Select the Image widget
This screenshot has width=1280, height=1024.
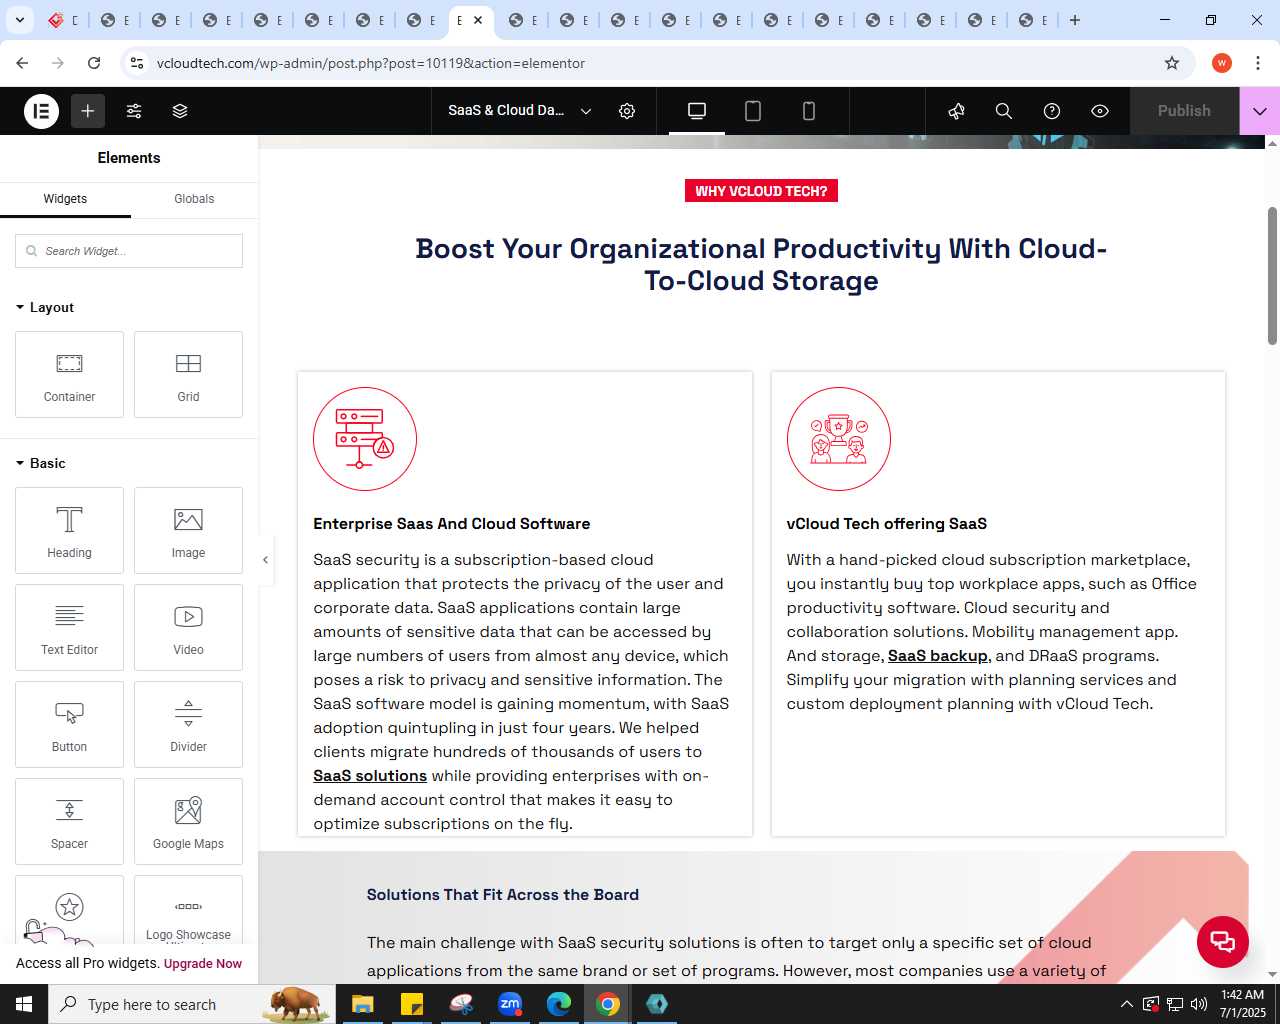(x=188, y=531)
